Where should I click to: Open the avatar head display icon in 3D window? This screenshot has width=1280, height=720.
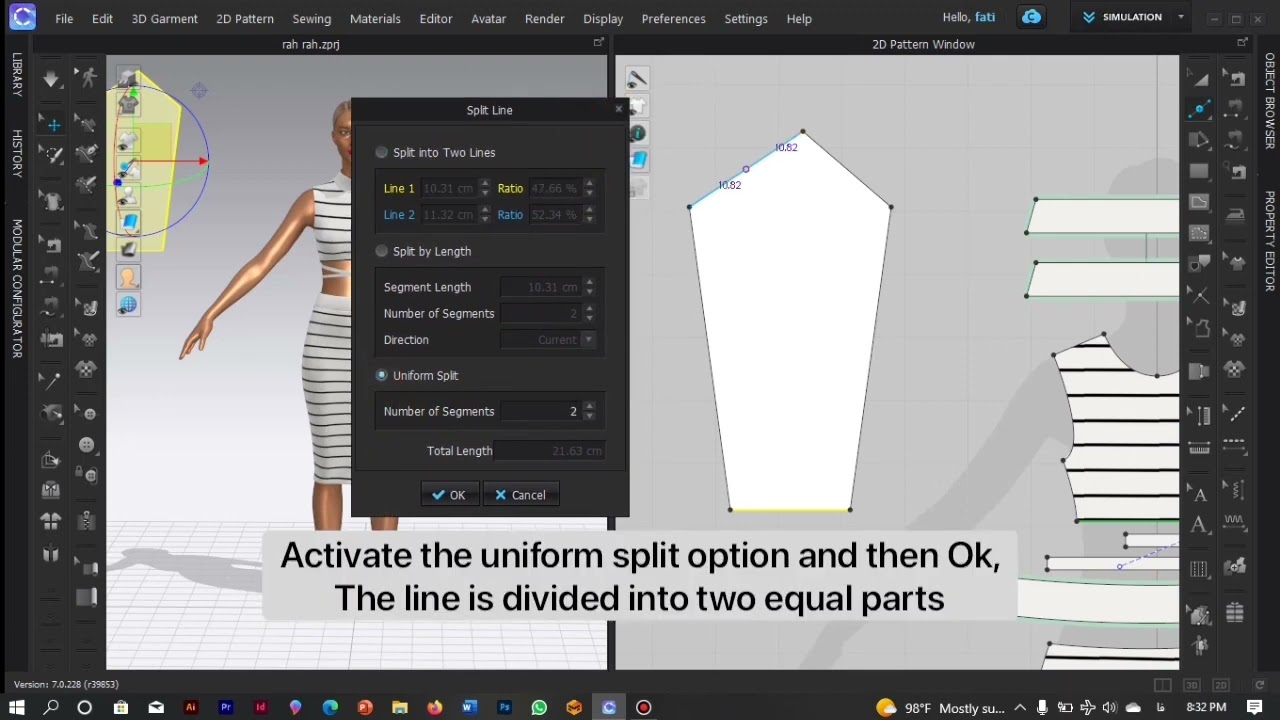click(x=128, y=277)
